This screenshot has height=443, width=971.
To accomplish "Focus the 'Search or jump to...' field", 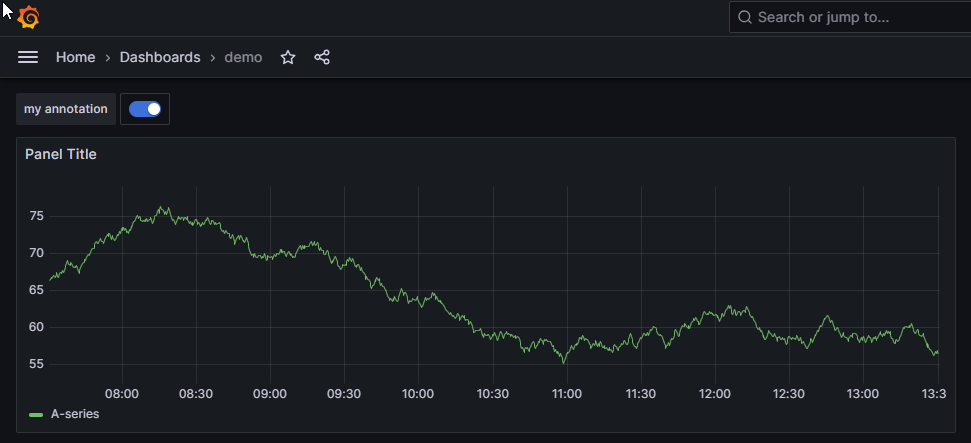I will click(850, 17).
